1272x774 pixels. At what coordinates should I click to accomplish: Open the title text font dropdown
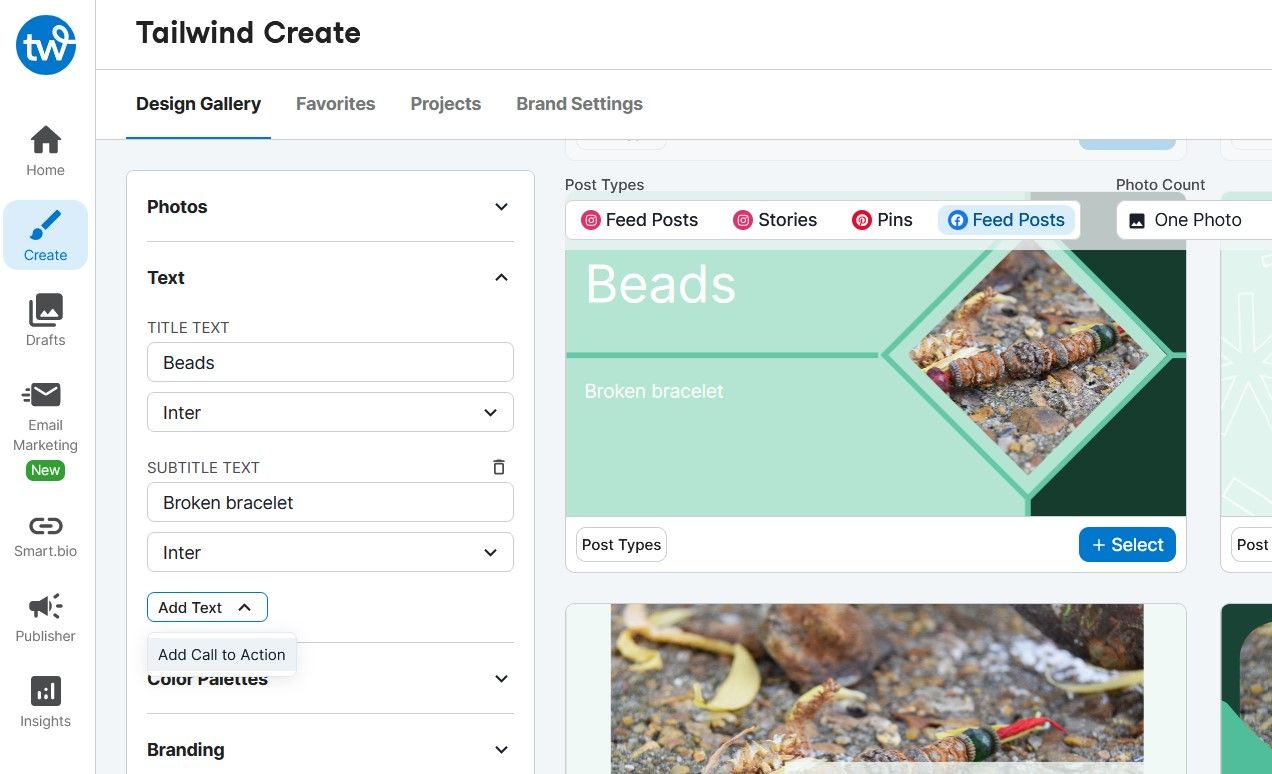[330, 412]
